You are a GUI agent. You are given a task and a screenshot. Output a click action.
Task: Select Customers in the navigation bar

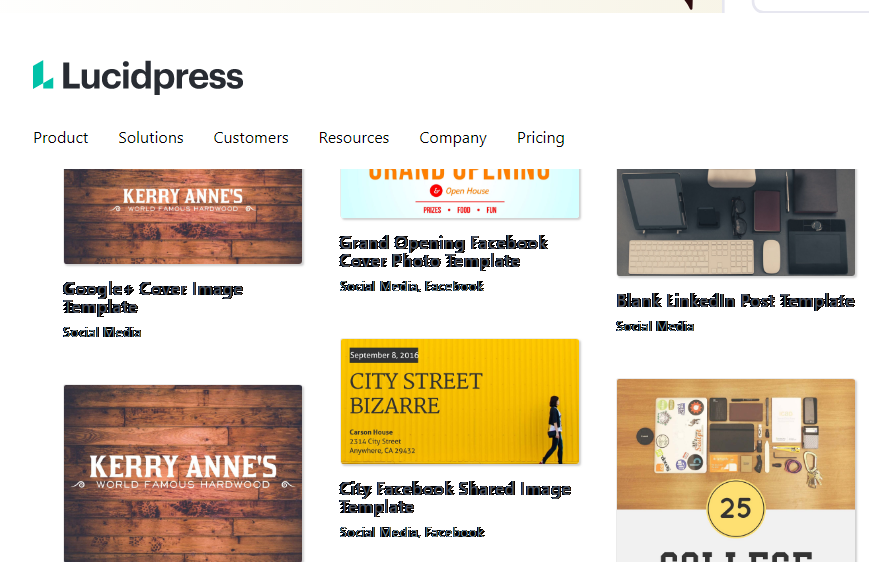pyautogui.click(x=251, y=138)
